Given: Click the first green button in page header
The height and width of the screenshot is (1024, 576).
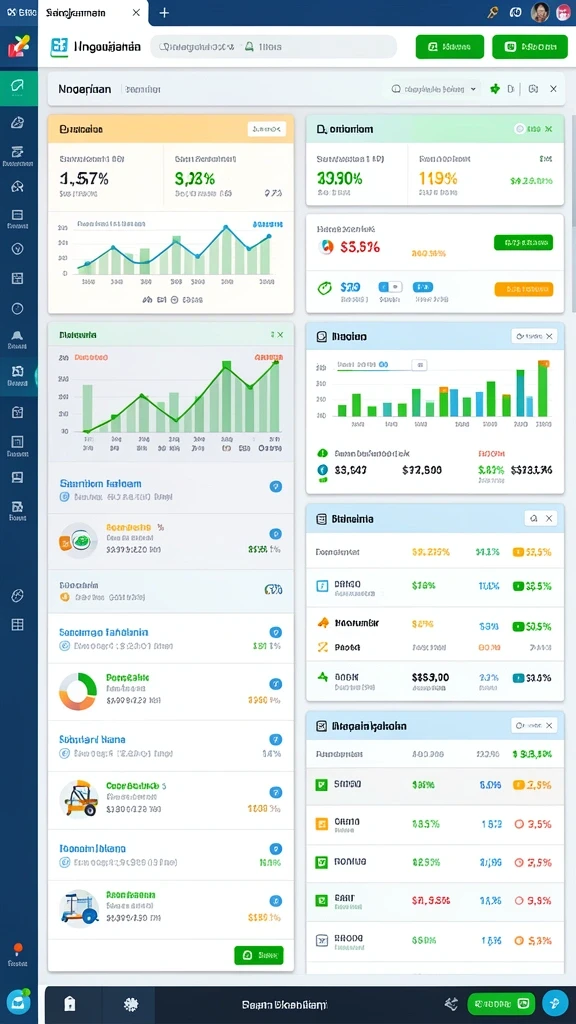Looking at the screenshot, I should (x=449, y=47).
